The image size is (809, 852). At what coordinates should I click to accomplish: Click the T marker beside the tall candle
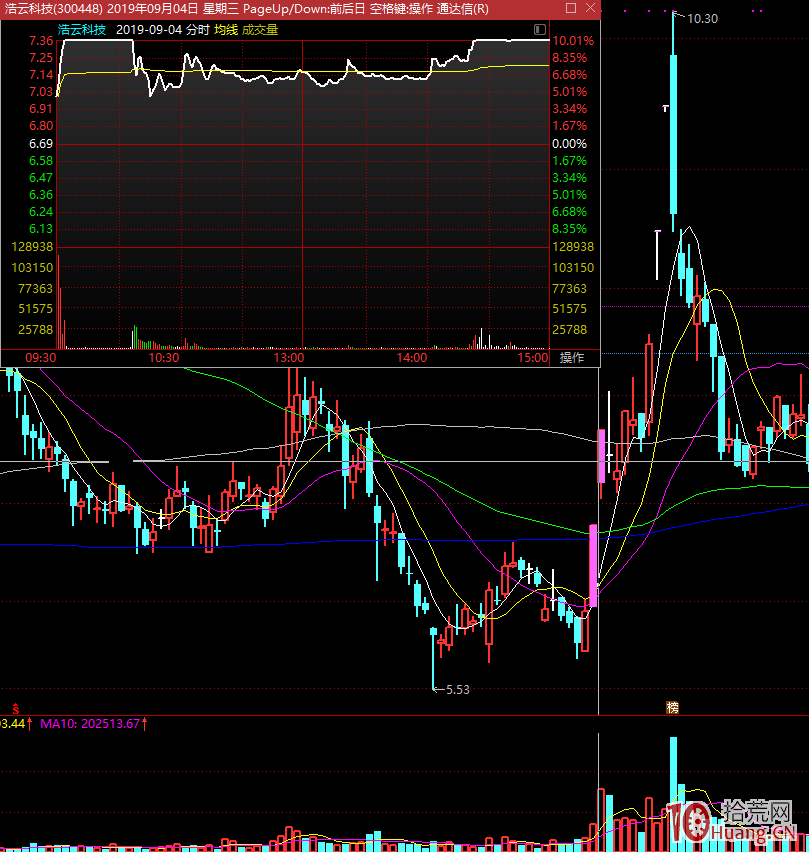click(x=665, y=105)
